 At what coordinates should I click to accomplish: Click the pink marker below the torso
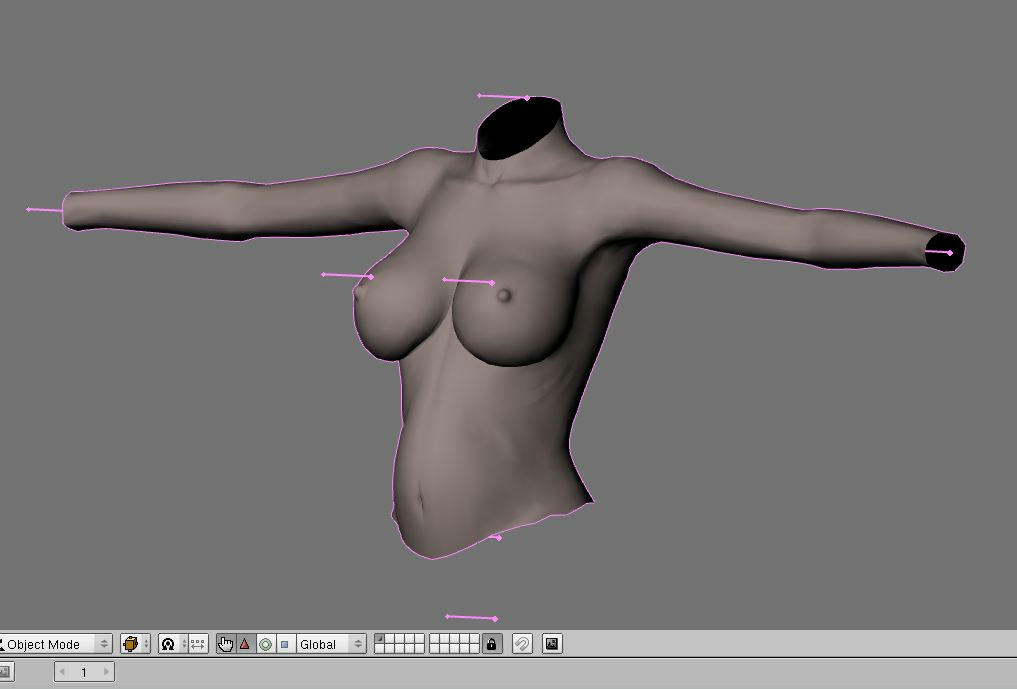472,618
